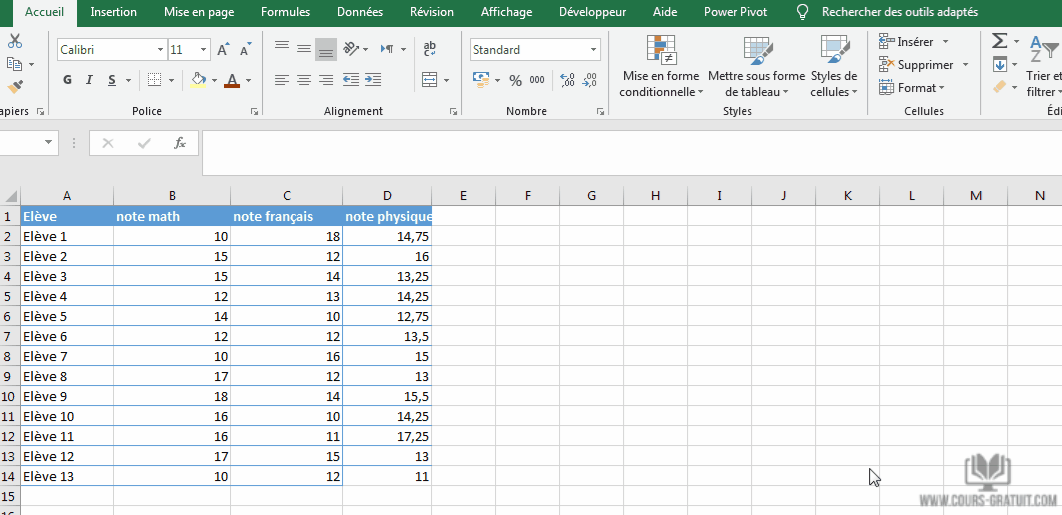
Task: Toggle underline with the S button
Action: pyautogui.click(x=111, y=80)
